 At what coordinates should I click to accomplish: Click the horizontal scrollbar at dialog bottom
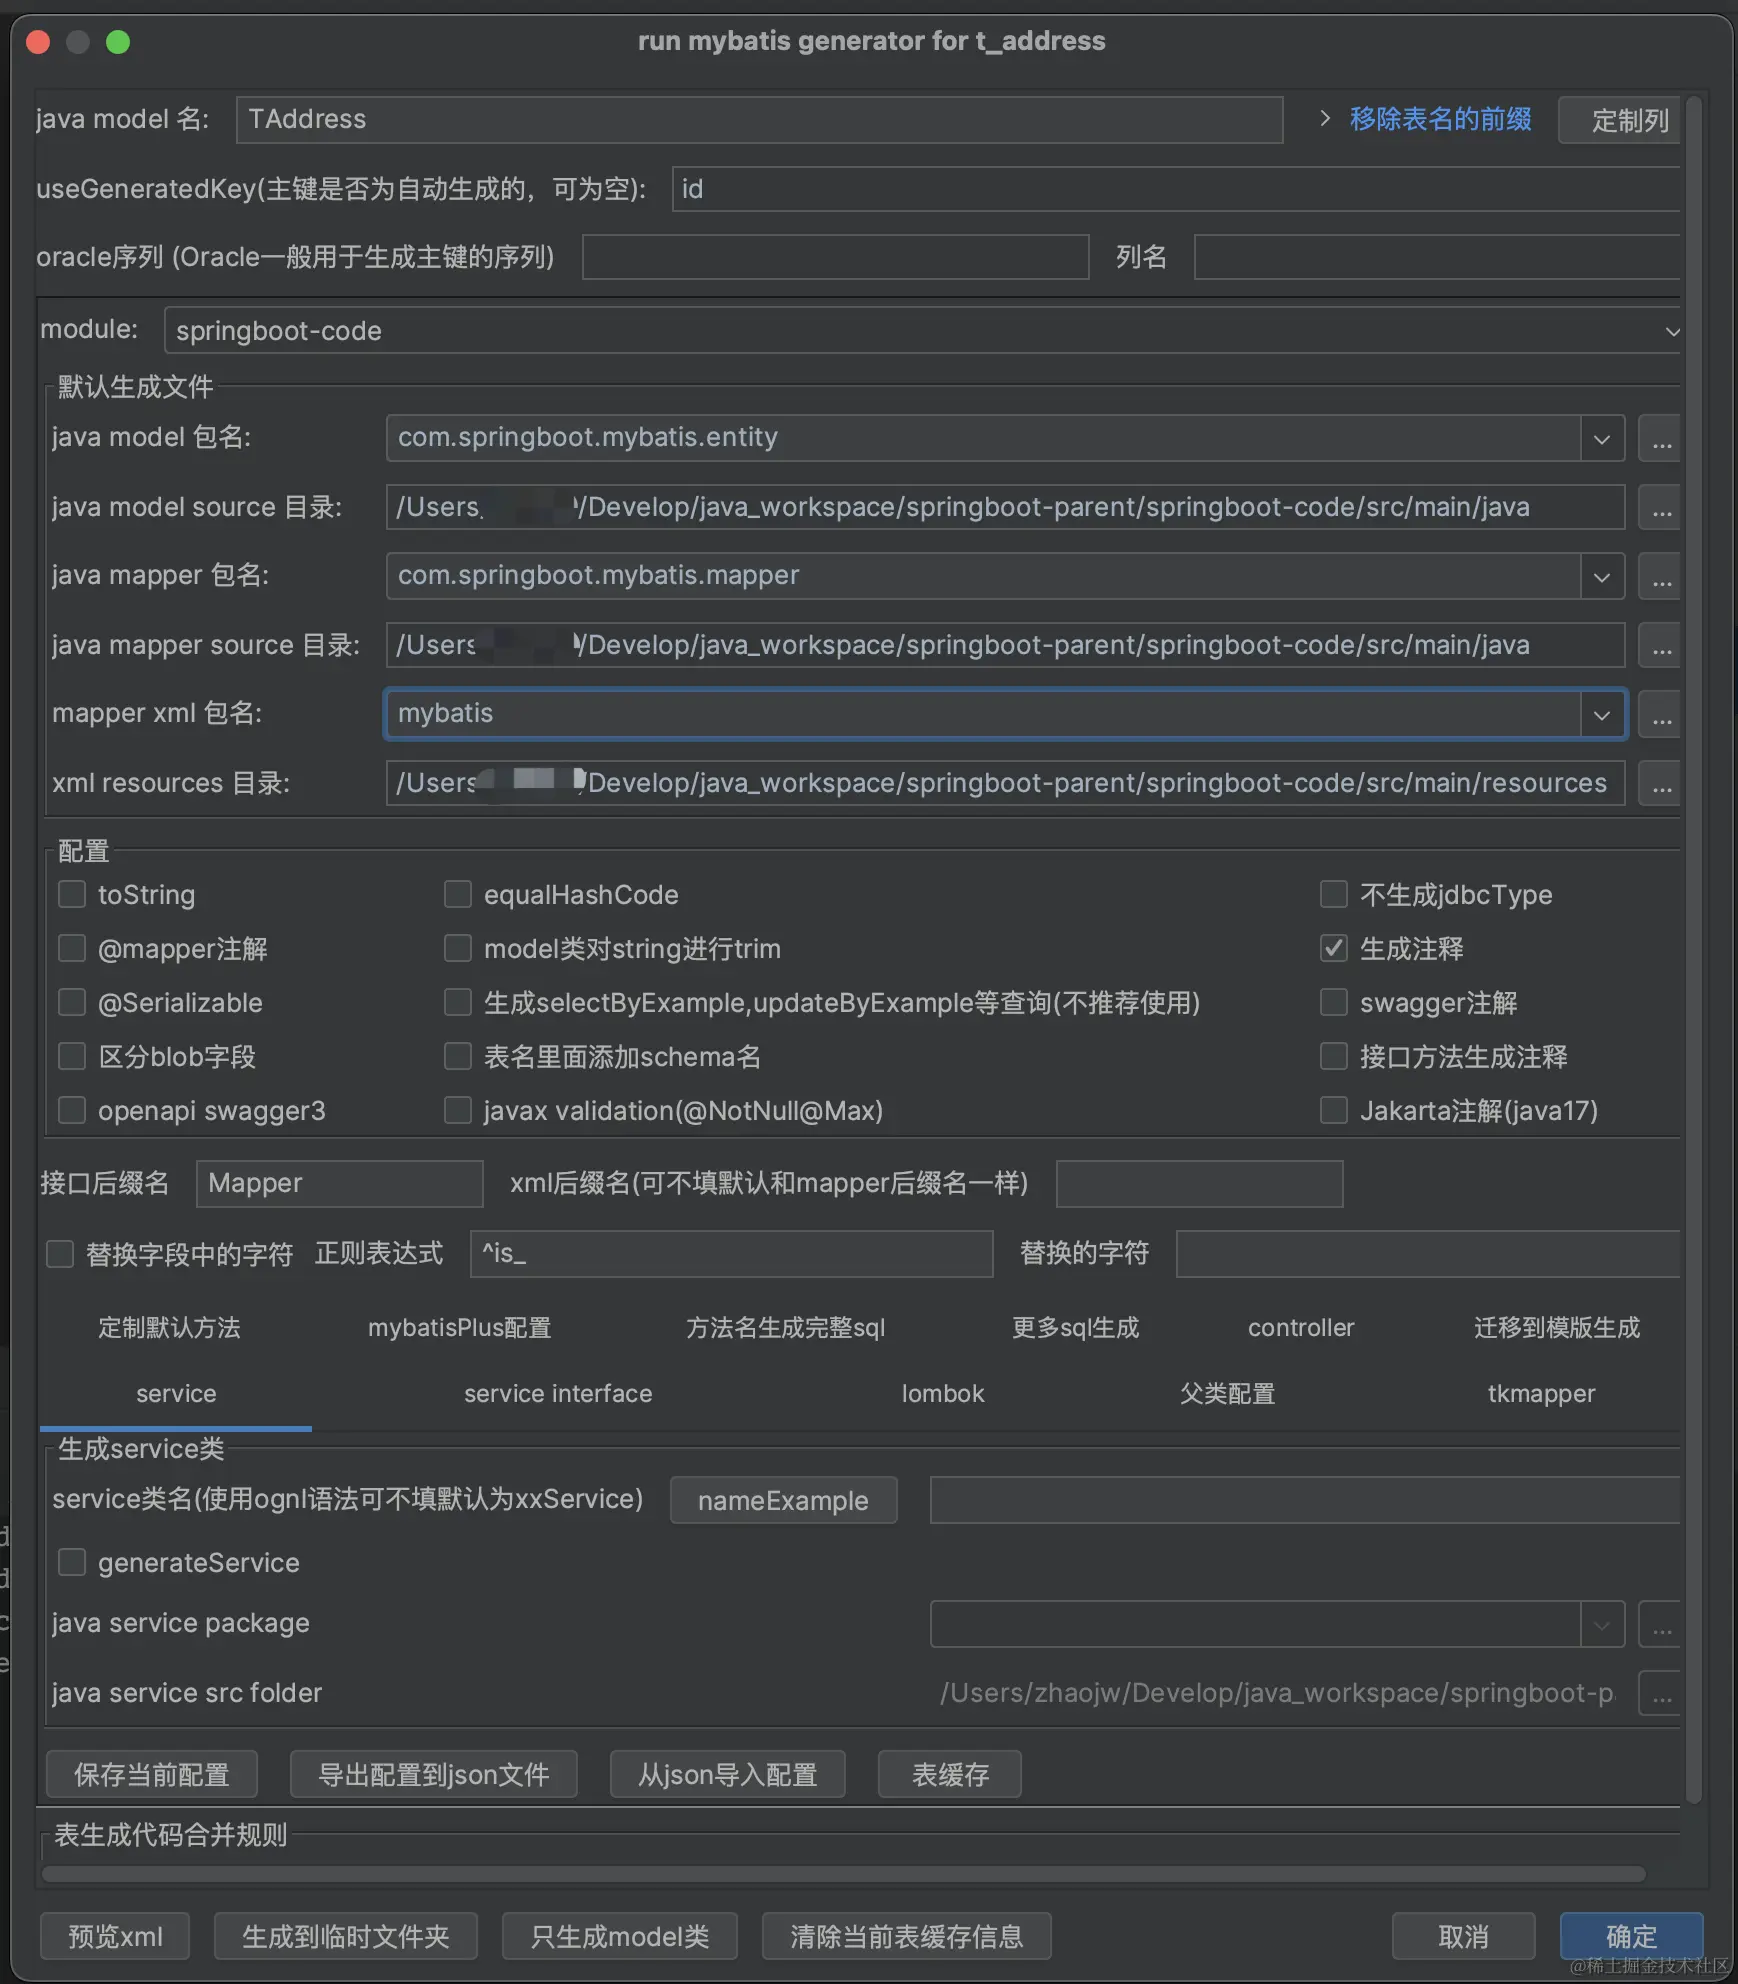pos(844,1873)
